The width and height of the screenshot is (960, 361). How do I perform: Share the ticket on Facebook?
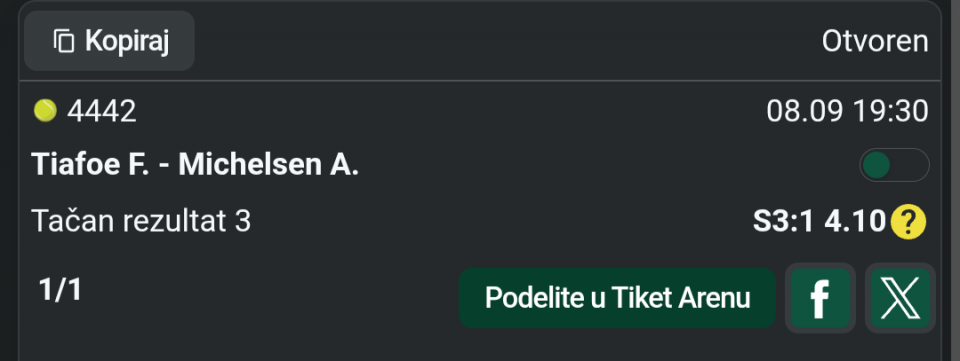[x=820, y=298]
